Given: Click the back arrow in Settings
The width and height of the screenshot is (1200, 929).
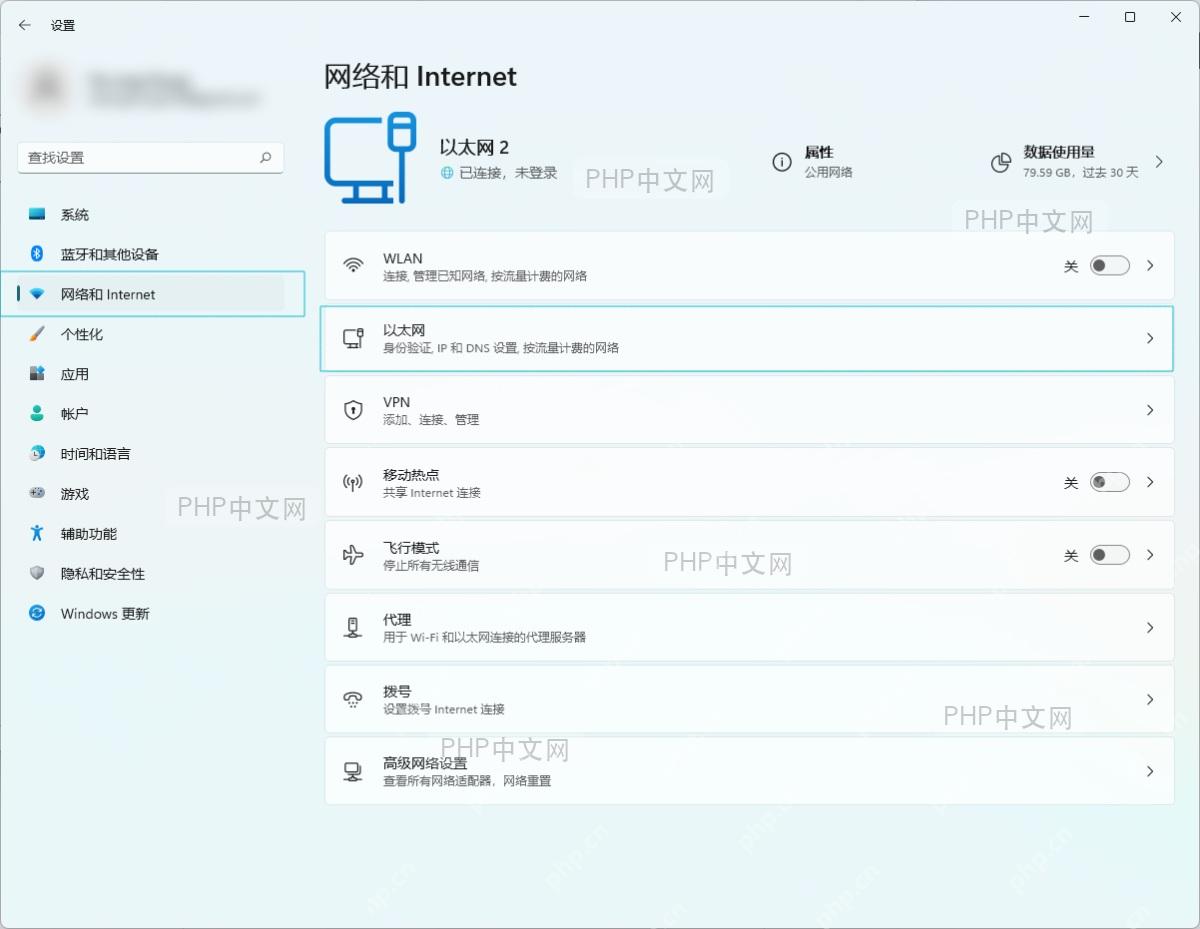Looking at the screenshot, I should [x=25, y=25].
